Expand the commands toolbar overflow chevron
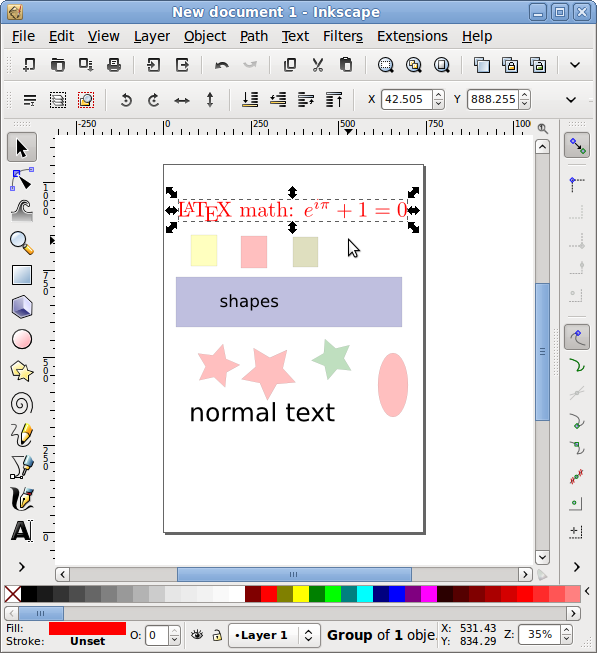Image resolution: width=597 pixels, height=653 pixels. (575, 65)
